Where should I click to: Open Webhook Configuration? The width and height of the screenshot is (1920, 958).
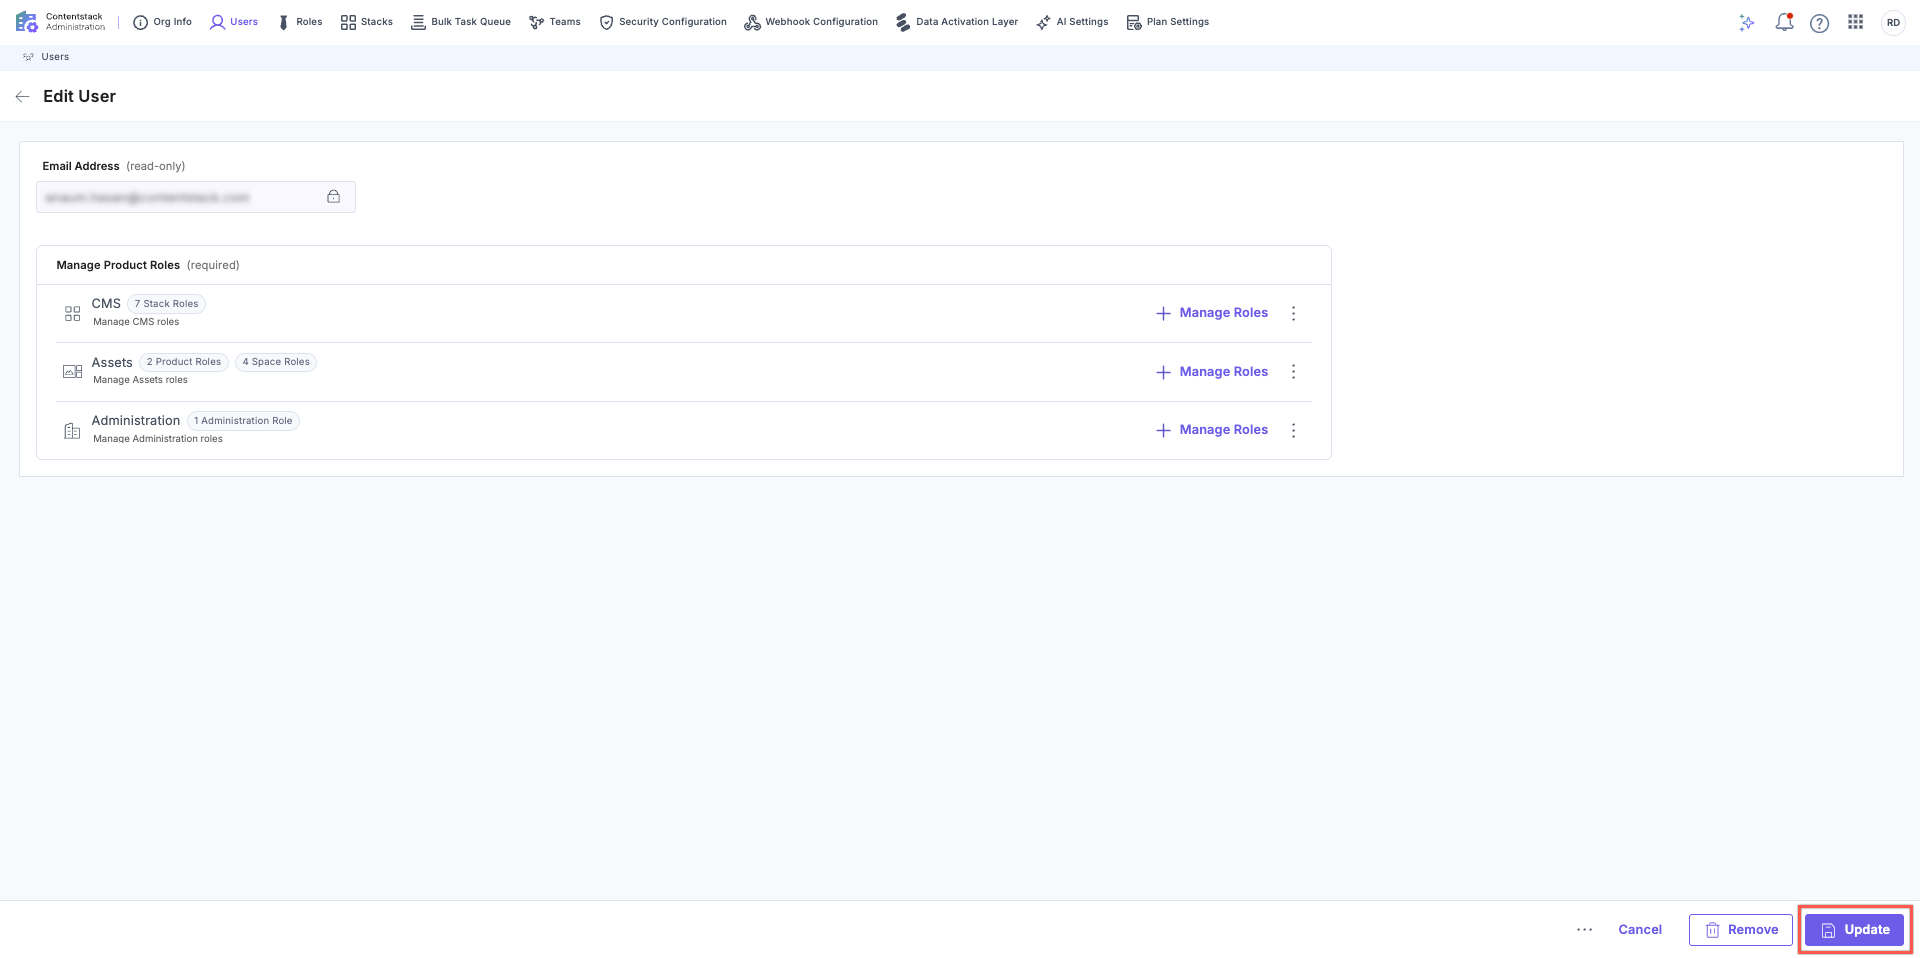coord(811,22)
